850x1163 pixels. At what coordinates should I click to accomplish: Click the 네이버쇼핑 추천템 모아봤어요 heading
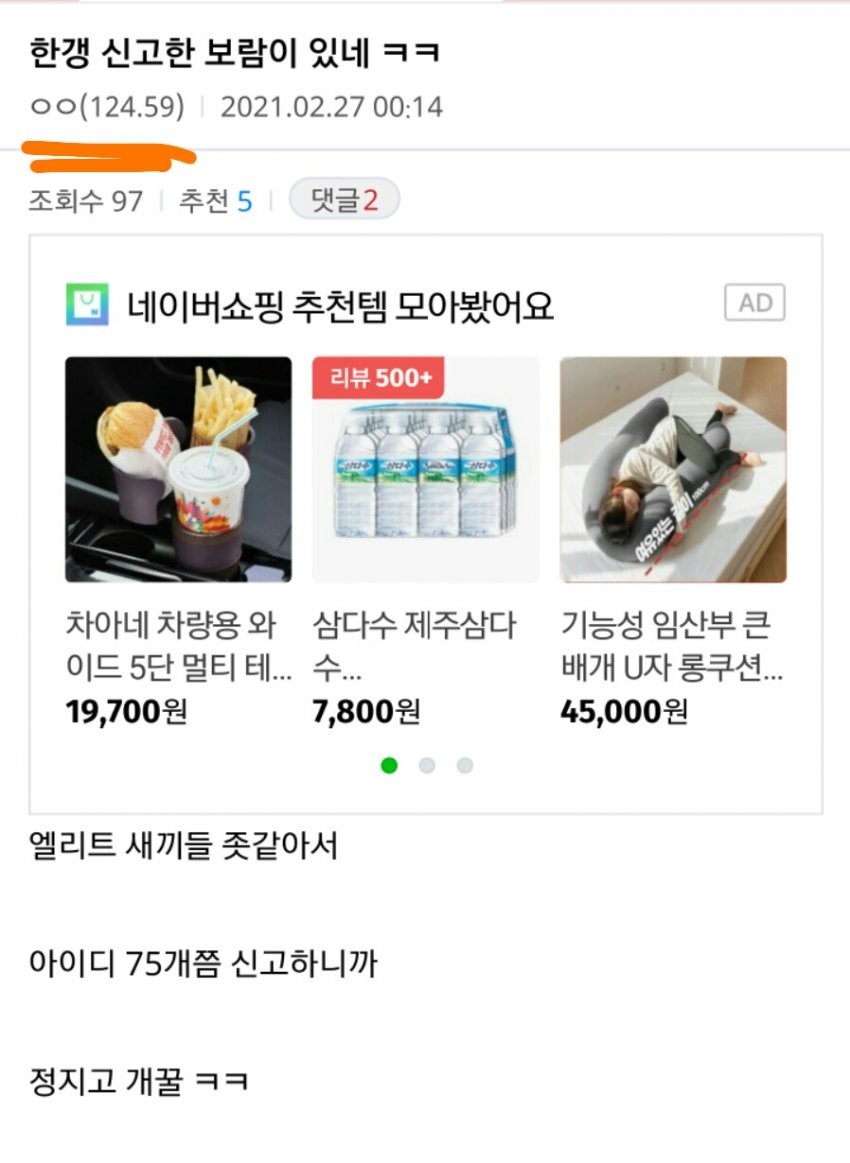pyautogui.click(x=340, y=306)
